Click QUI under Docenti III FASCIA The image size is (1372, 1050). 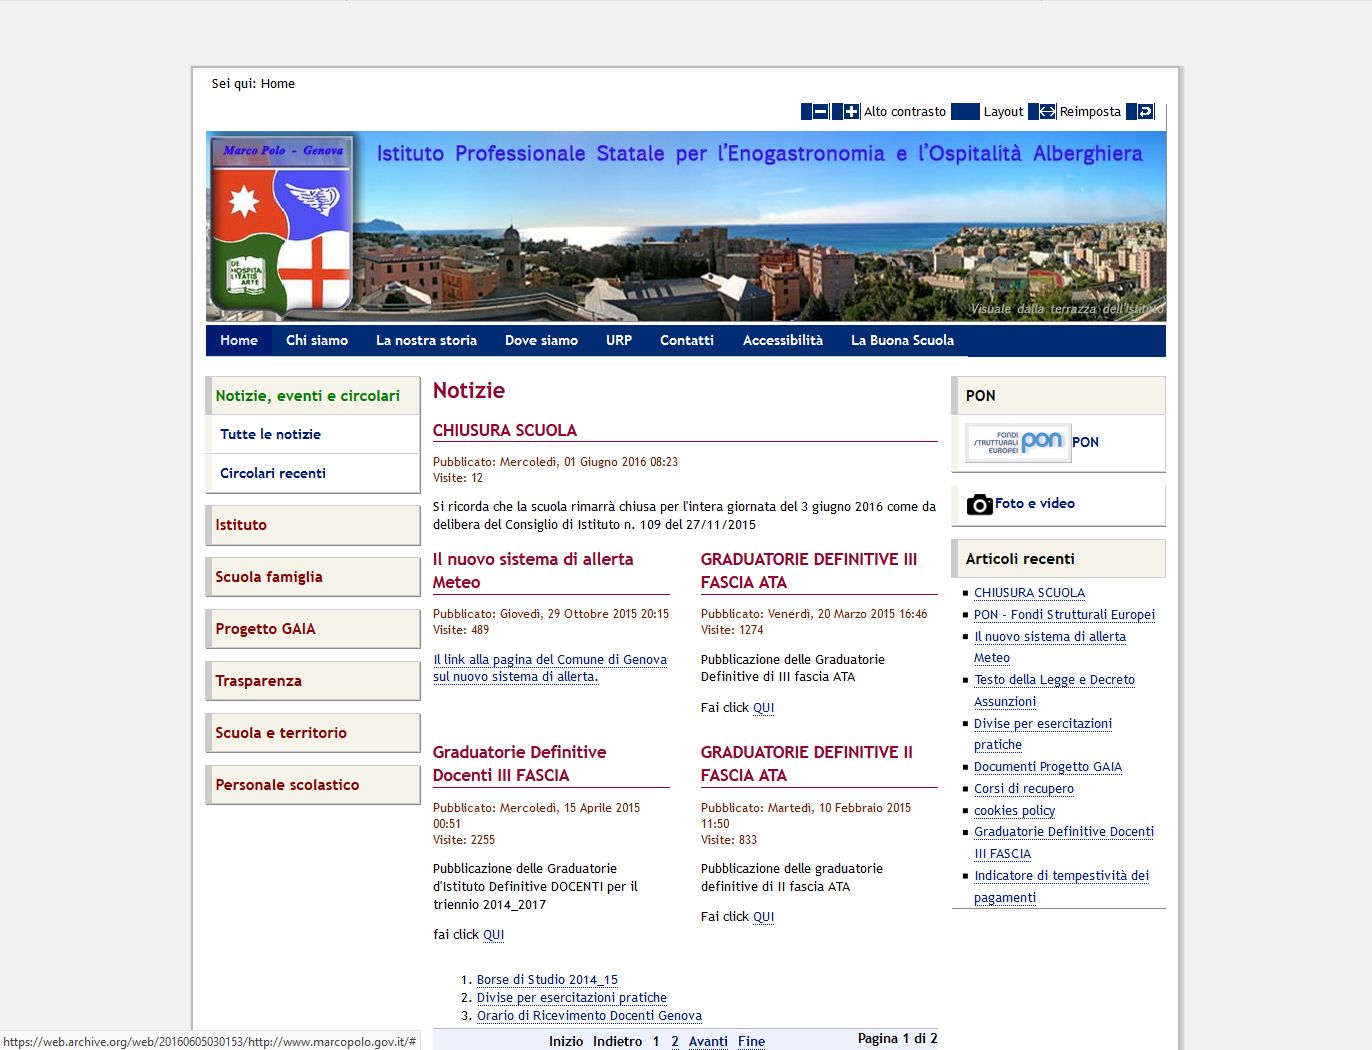(494, 934)
